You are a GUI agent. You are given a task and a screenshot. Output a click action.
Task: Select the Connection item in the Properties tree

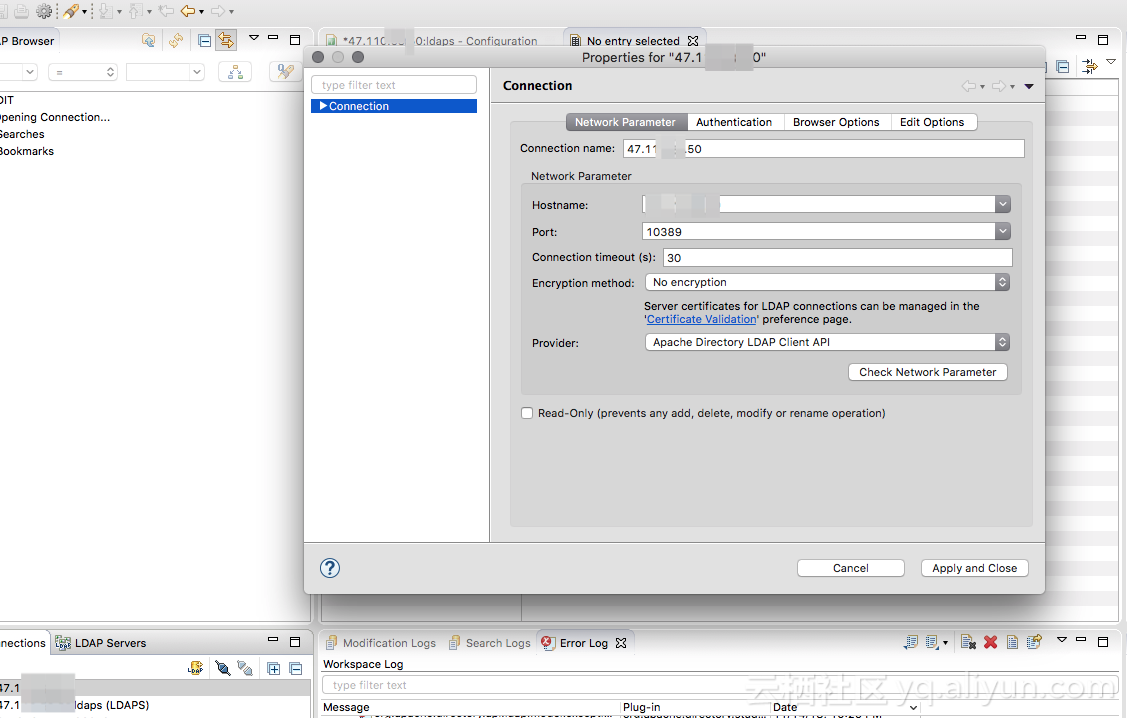coord(394,106)
